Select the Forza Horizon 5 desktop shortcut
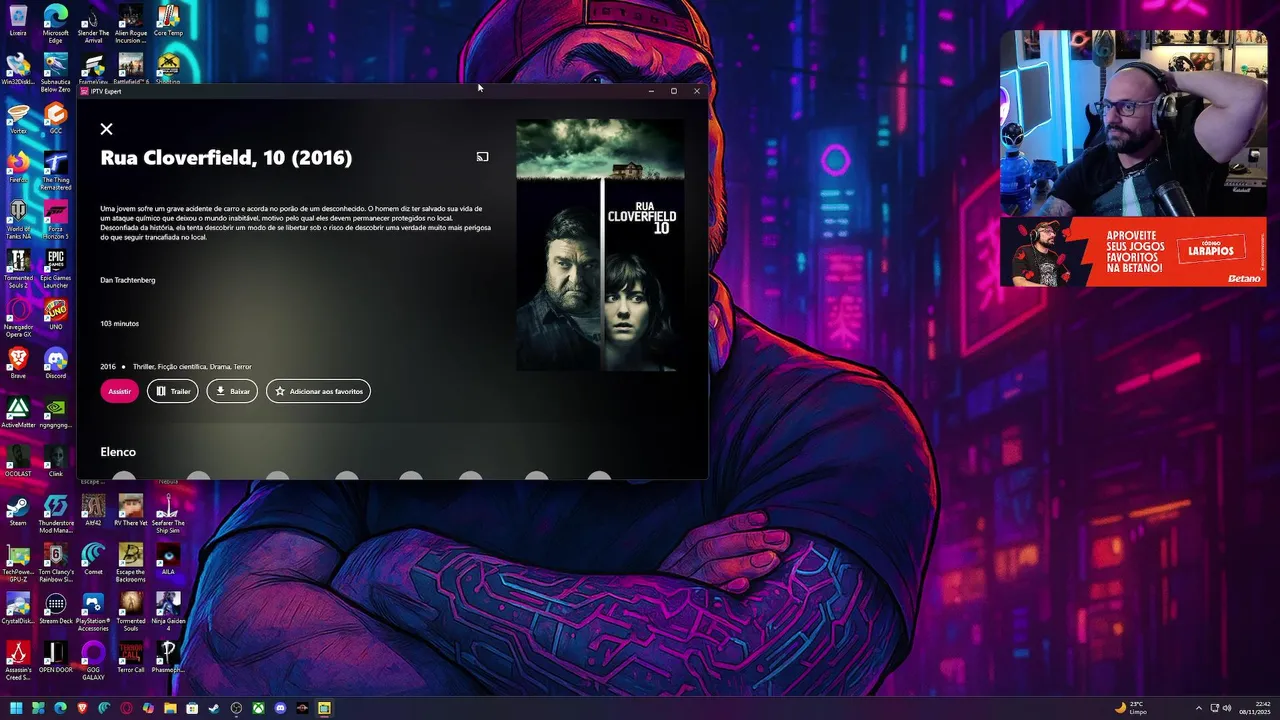 pyautogui.click(x=56, y=220)
